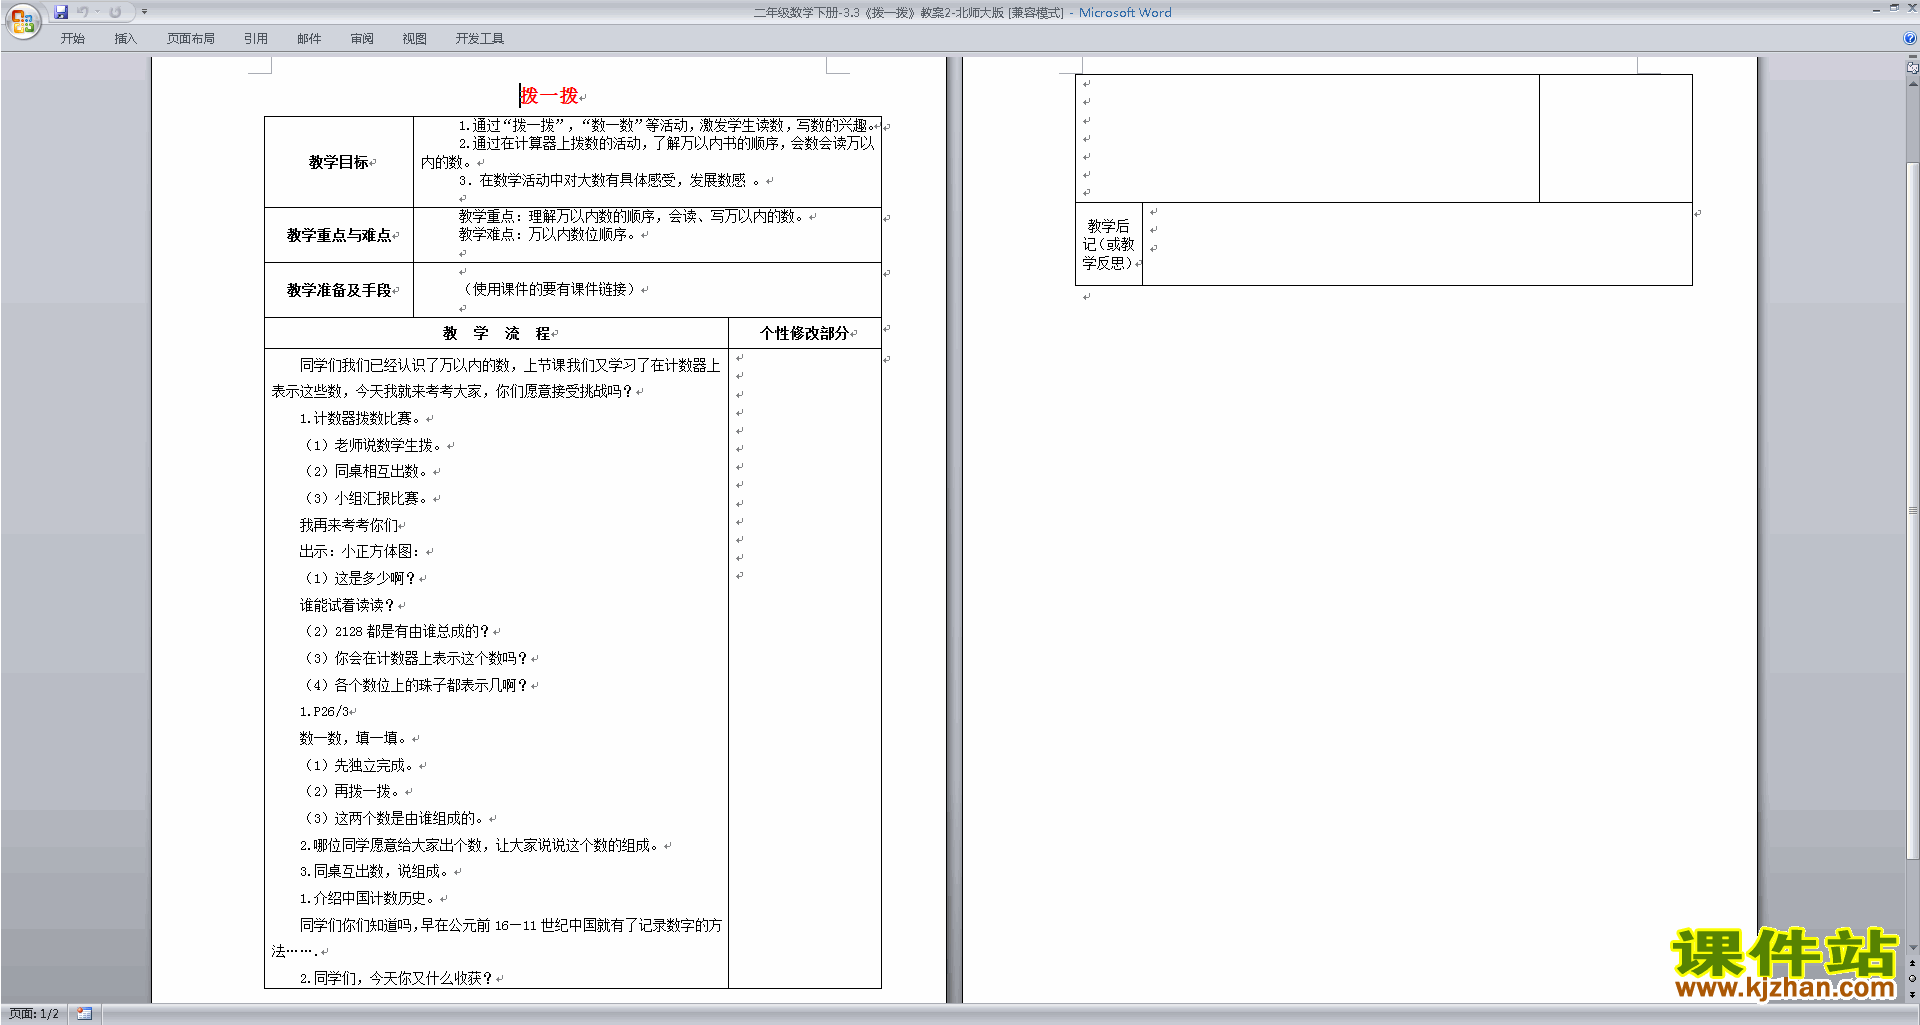
Task: Click the line 数一数，填一填。
Action: click(353, 738)
